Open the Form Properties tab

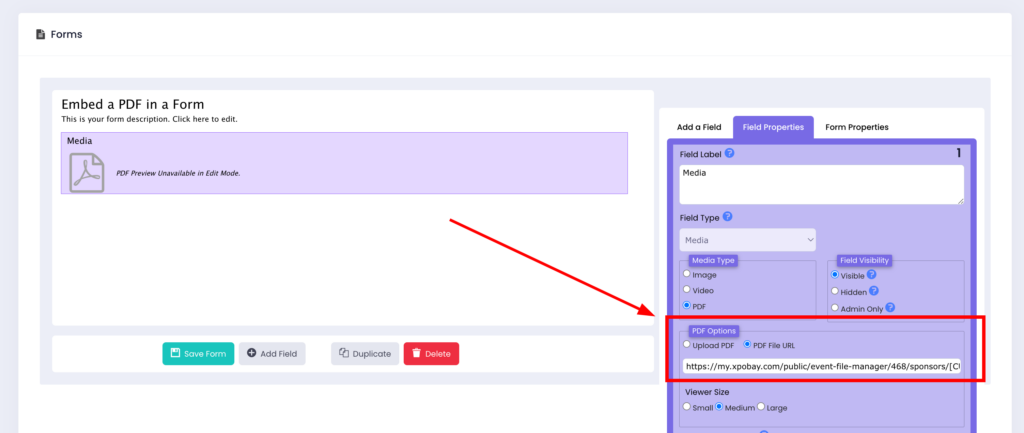[855, 127]
